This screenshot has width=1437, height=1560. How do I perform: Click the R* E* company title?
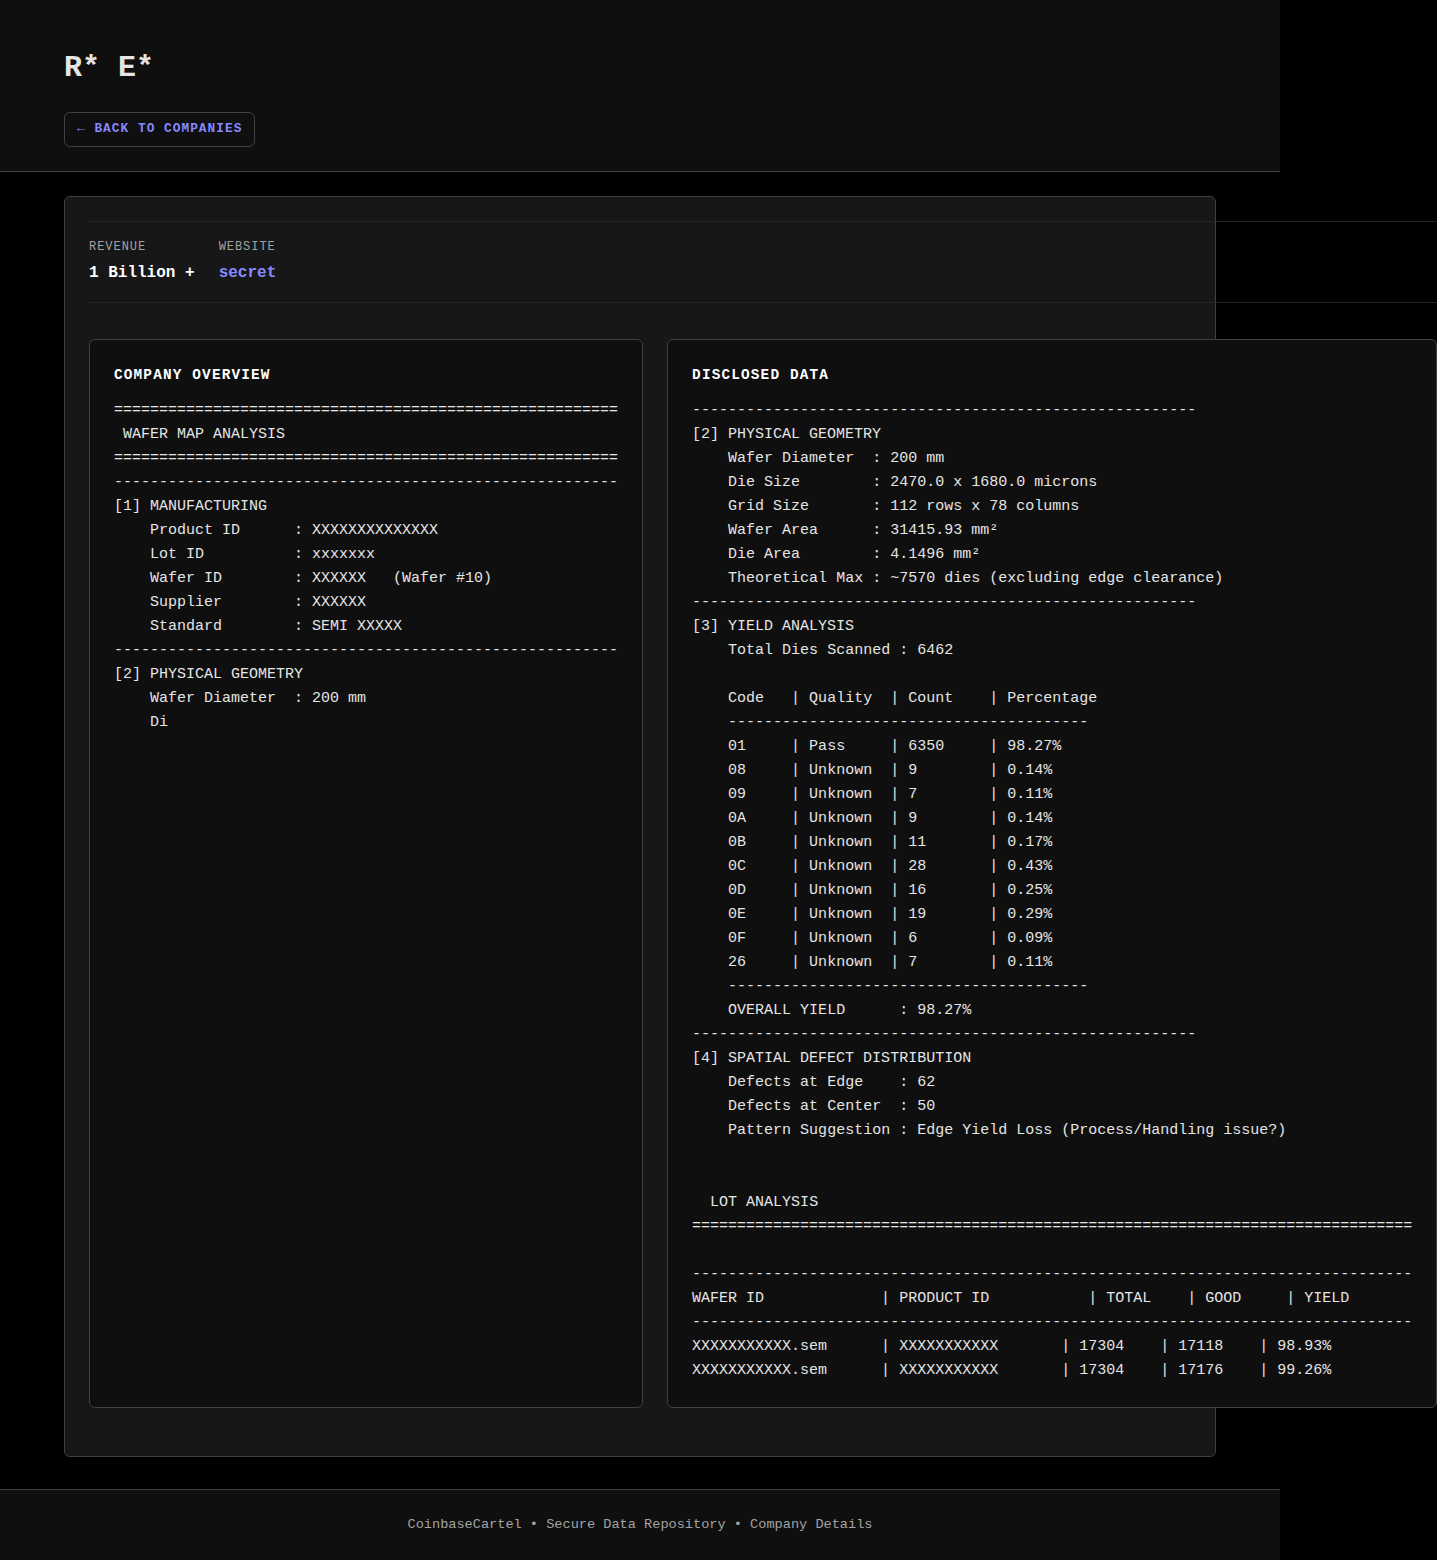pos(108,67)
